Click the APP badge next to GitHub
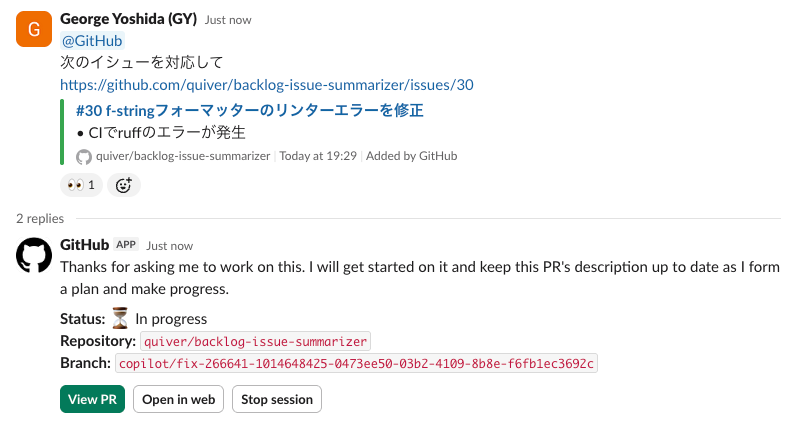Screen dimensions: 790x431 pyautogui.click(x=126, y=244)
